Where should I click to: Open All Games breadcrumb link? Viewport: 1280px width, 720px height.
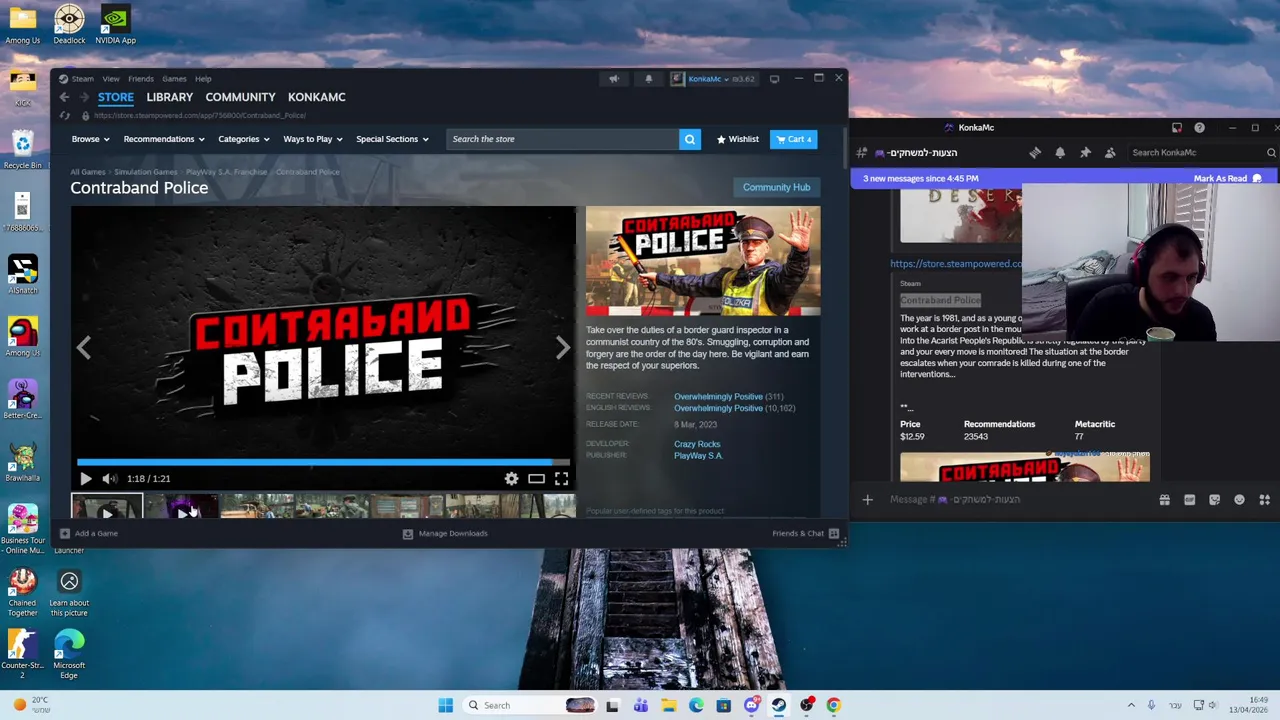tap(89, 172)
